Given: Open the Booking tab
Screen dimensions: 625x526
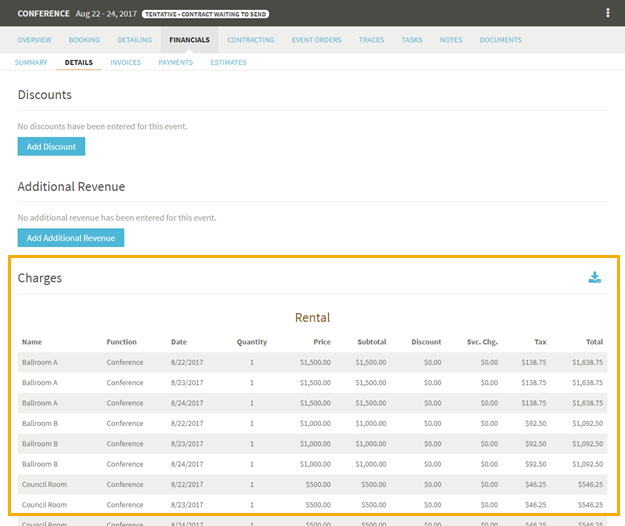Looking at the screenshot, I should [x=84, y=40].
